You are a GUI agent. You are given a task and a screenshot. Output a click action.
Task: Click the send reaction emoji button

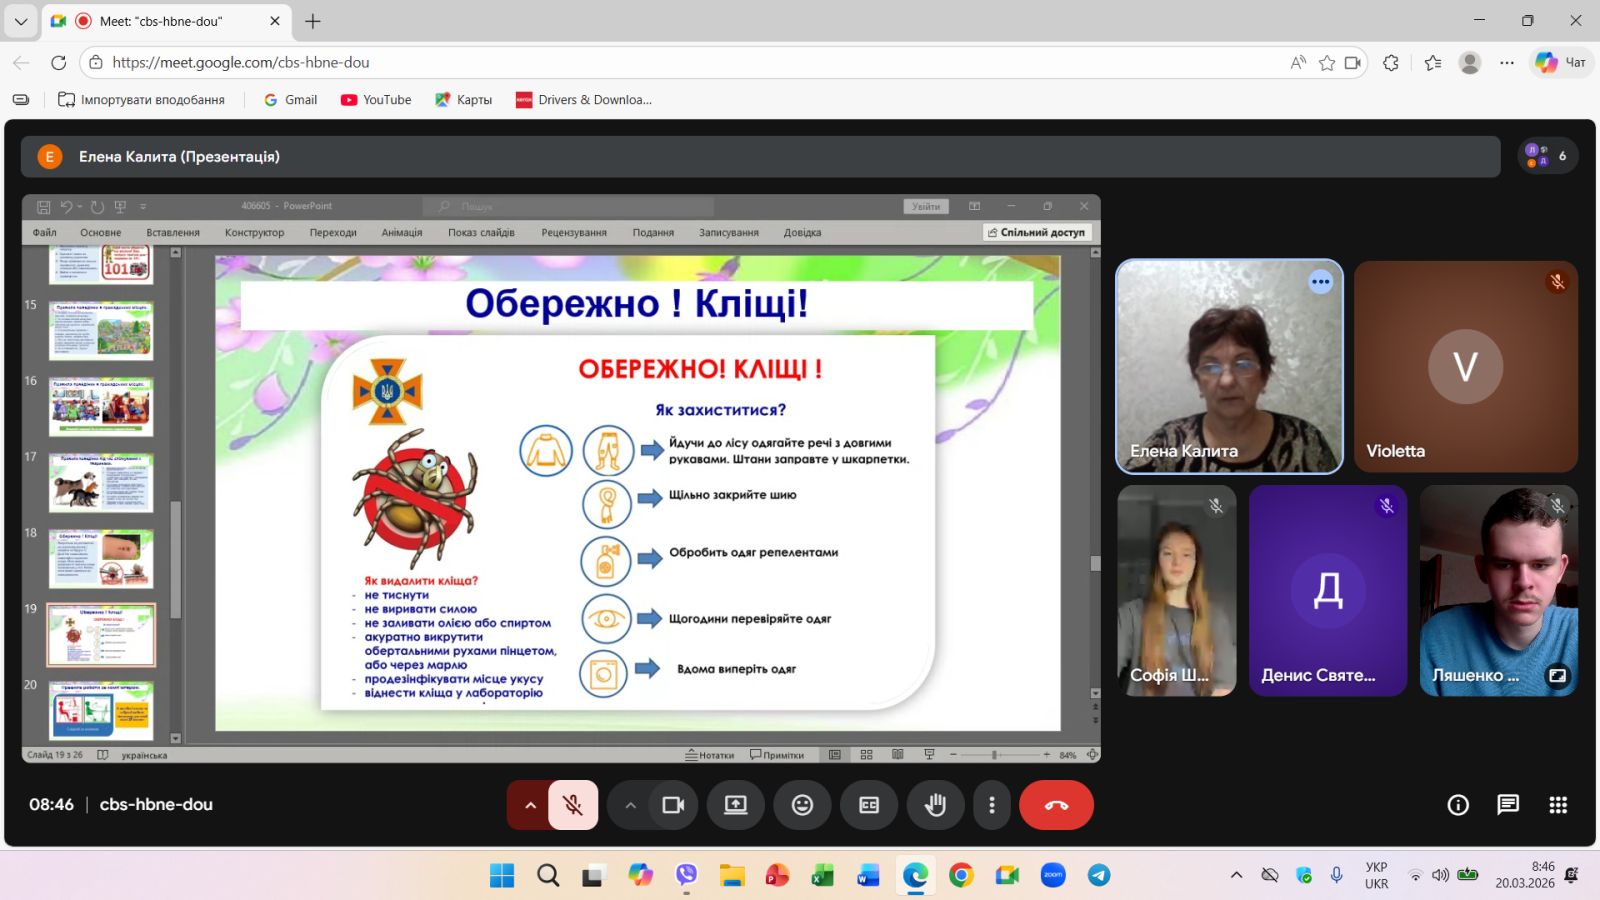[802, 805]
